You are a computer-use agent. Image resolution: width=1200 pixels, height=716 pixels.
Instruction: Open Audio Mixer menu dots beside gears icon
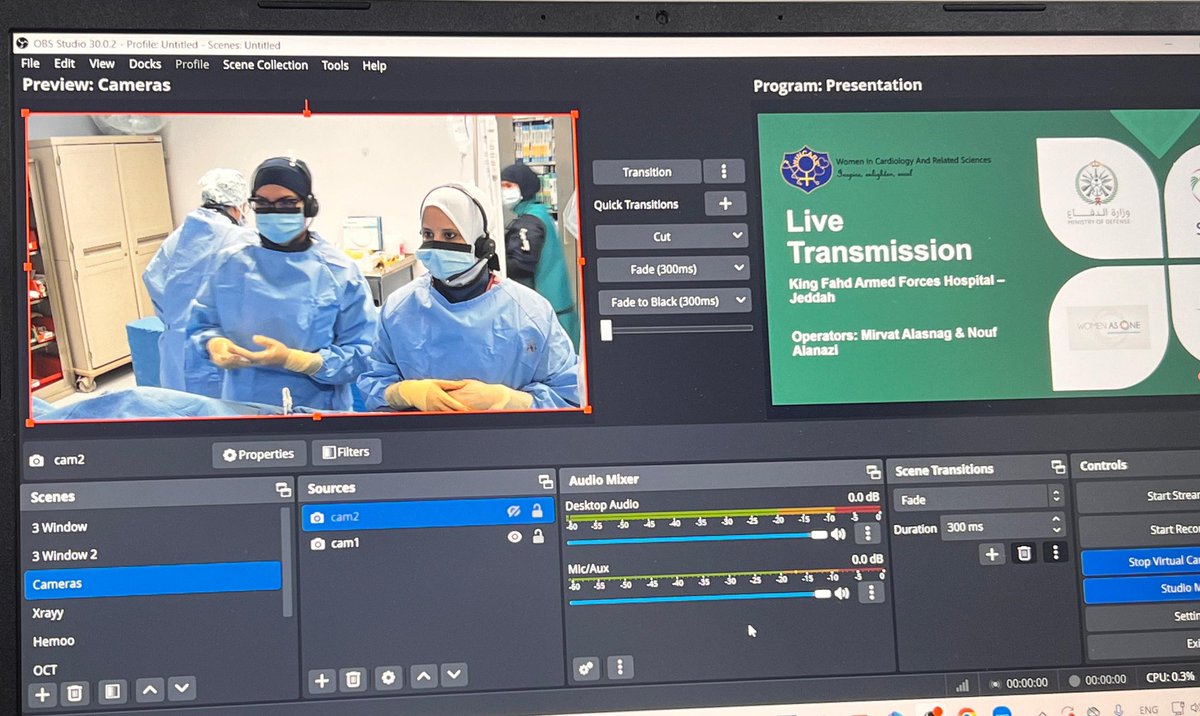tap(621, 667)
